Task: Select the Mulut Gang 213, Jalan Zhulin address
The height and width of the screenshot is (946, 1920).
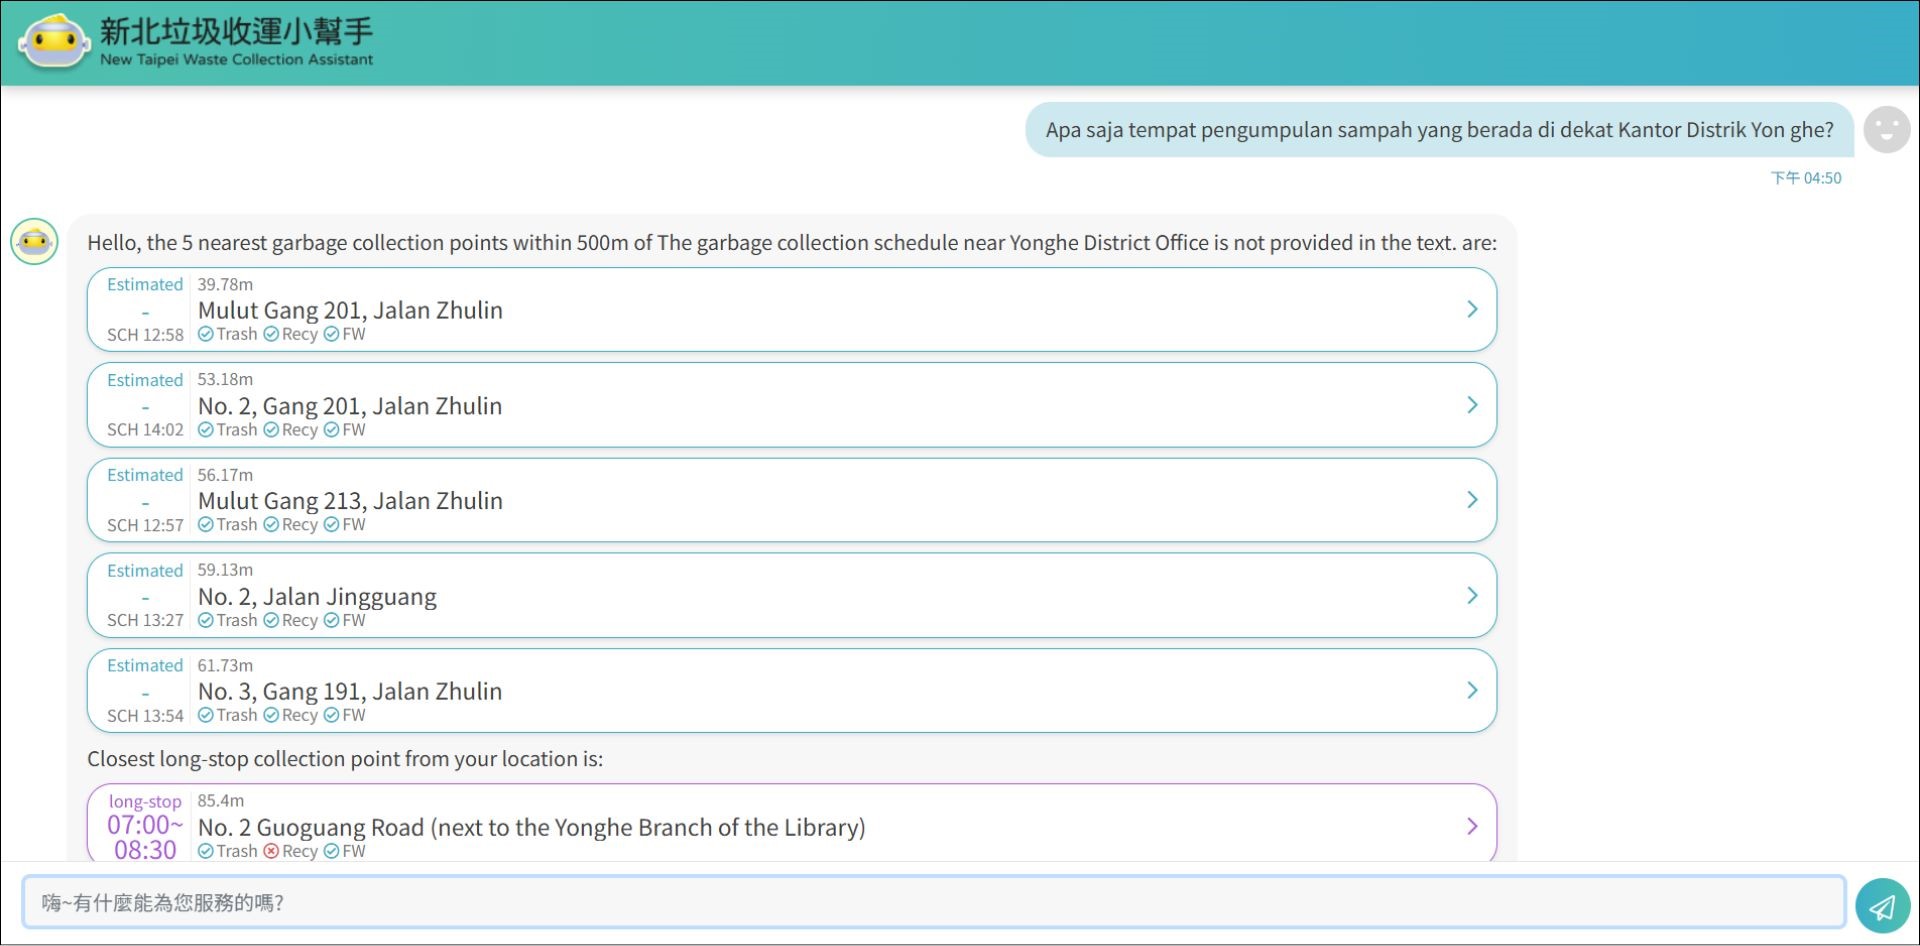Action: pos(350,501)
